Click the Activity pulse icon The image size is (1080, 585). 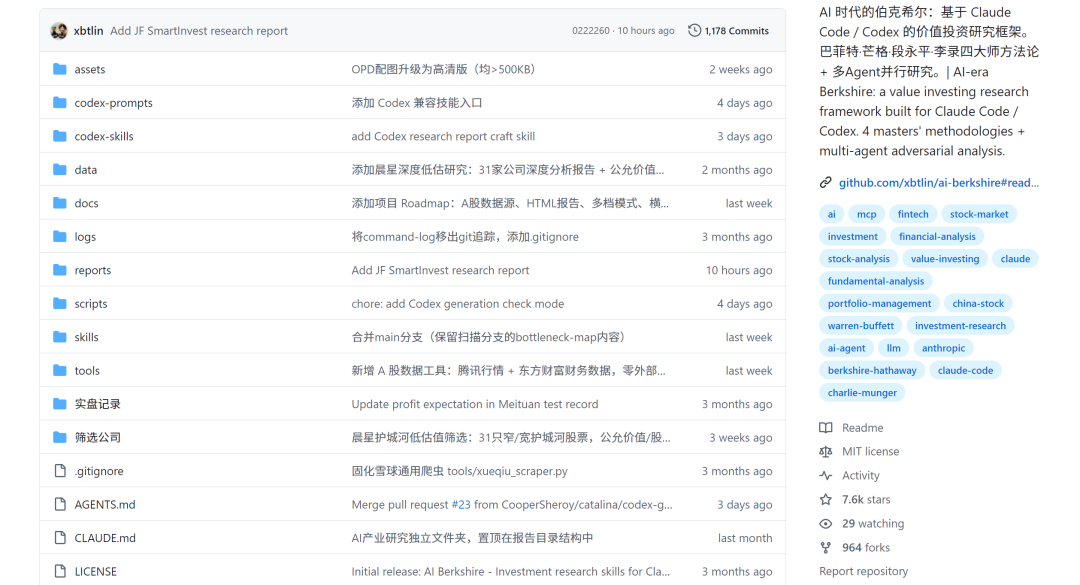(825, 475)
